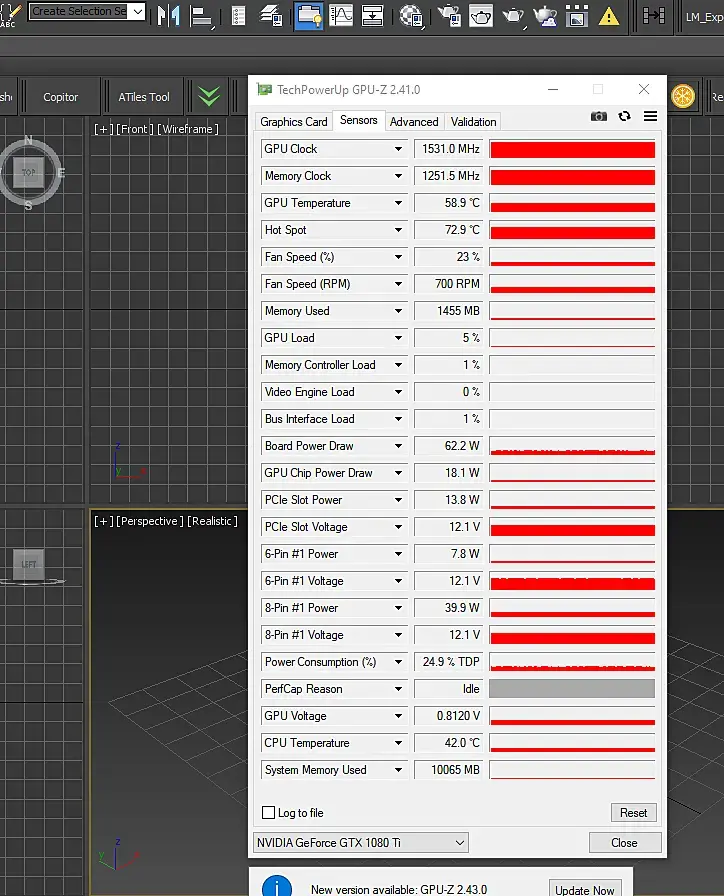Open the [Realistic] viewport shading menu
Screen dimensions: 724x896
(212, 521)
